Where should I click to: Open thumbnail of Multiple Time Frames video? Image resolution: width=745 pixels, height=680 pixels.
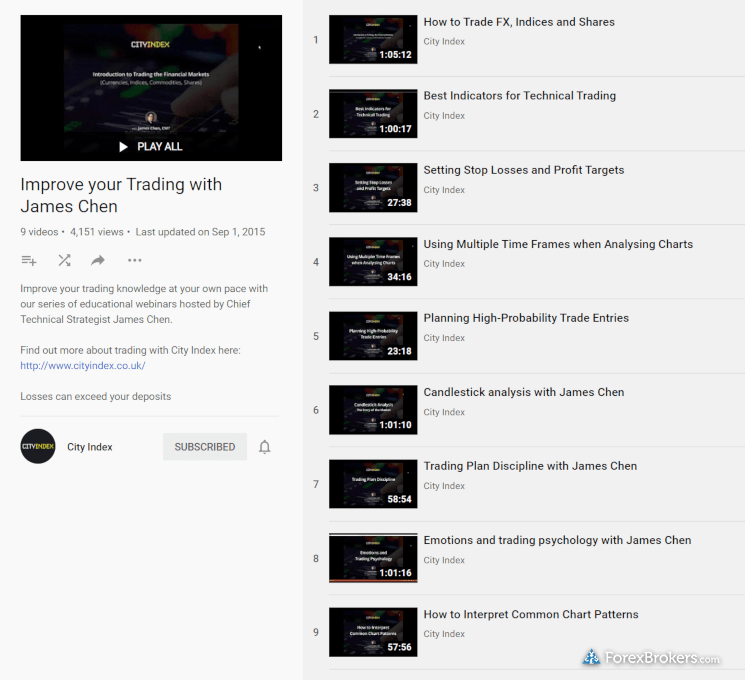coord(373,262)
